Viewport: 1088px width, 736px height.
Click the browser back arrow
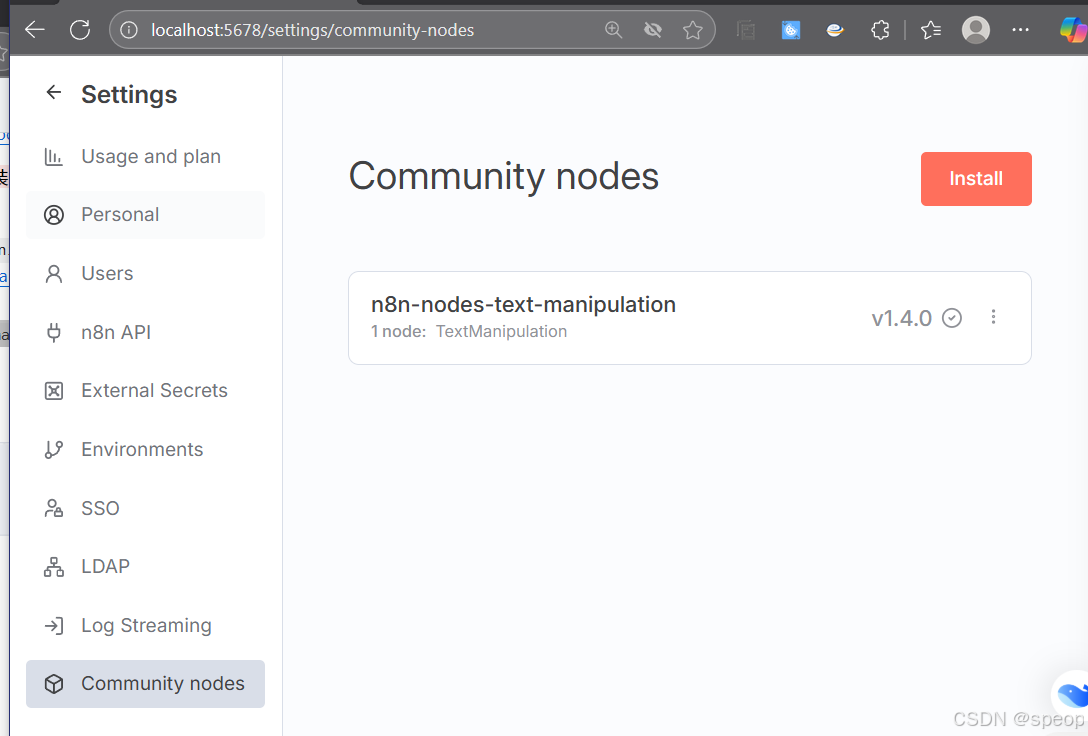pyautogui.click(x=35, y=30)
